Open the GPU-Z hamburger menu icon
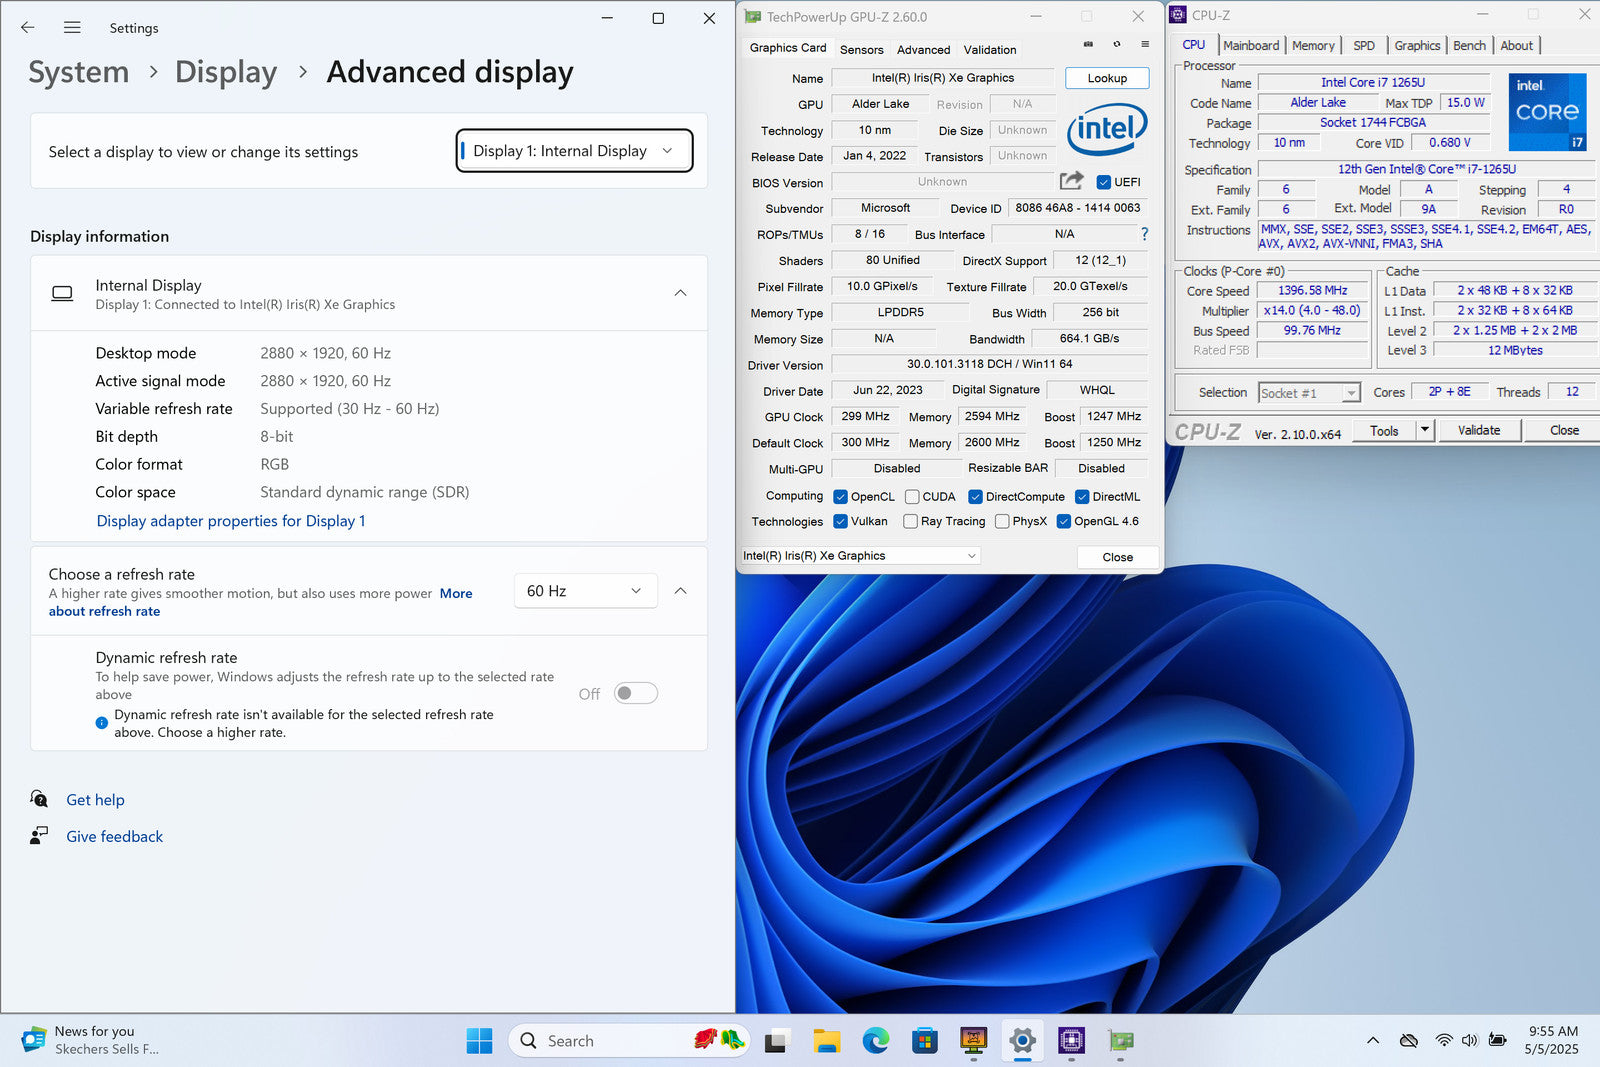The image size is (1600, 1067). pyautogui.click(x=1145, y=44)
